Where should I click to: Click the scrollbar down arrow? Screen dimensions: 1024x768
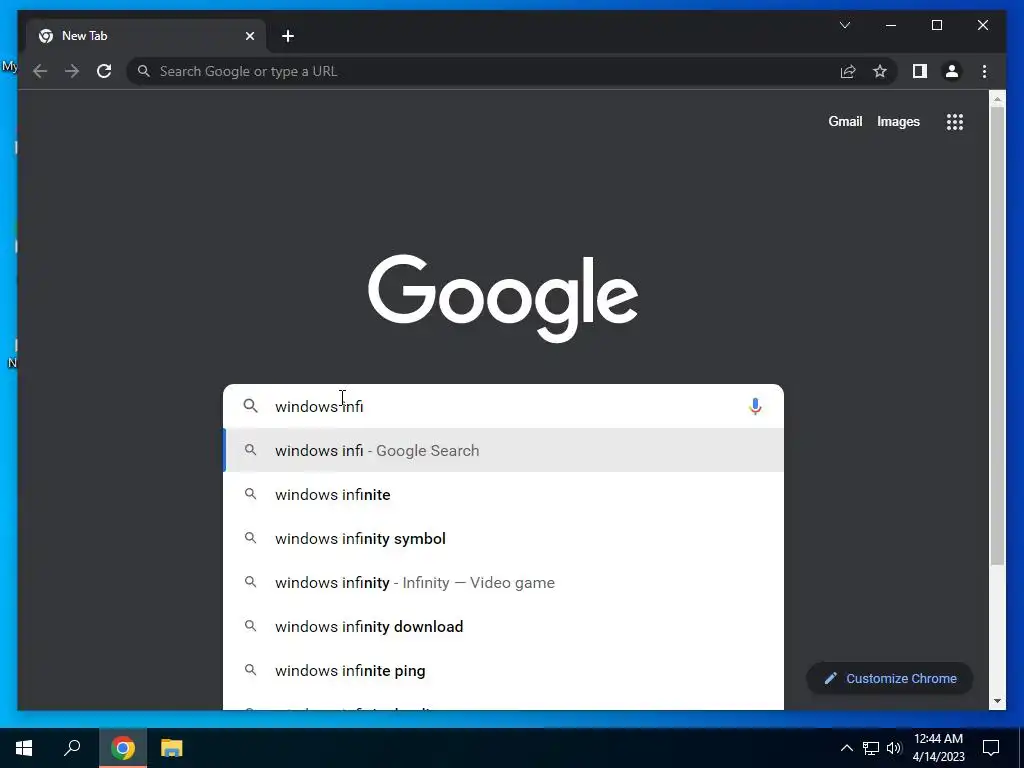tap(997, 701)
